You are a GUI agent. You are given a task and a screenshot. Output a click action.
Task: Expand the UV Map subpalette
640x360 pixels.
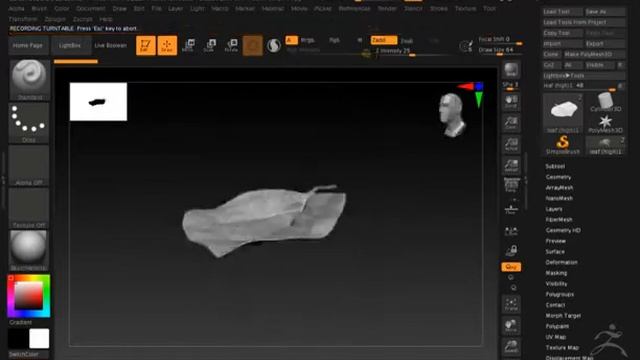pyautogui.click(x=556, y=337)
